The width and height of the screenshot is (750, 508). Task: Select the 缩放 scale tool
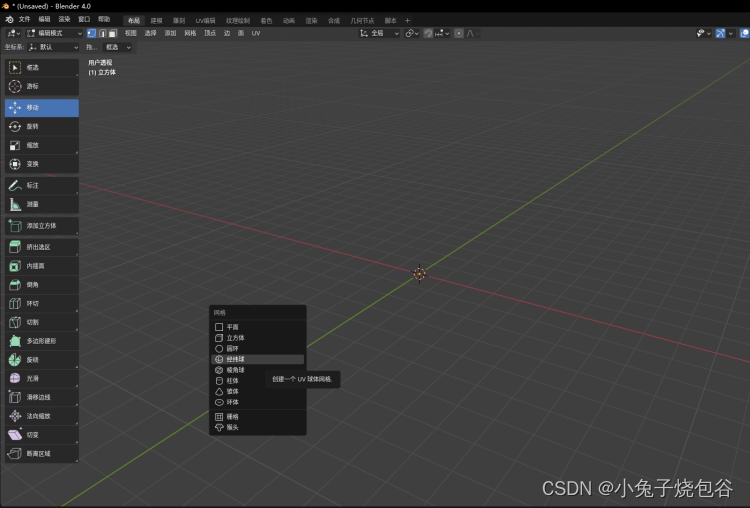[x=42, y=145]
